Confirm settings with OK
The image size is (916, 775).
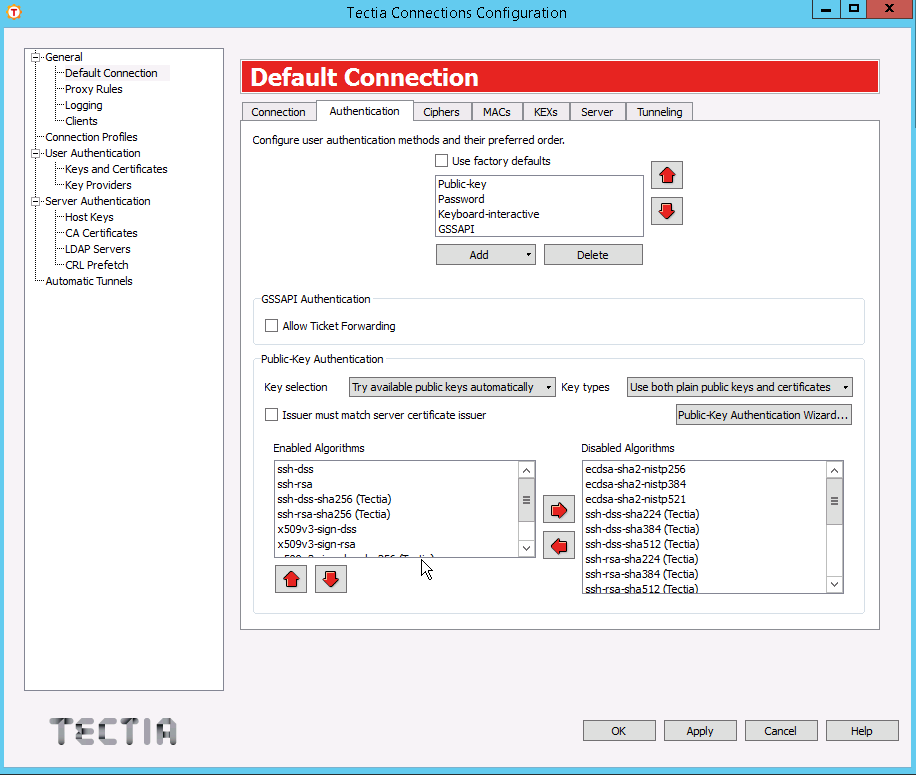(619, 731)
